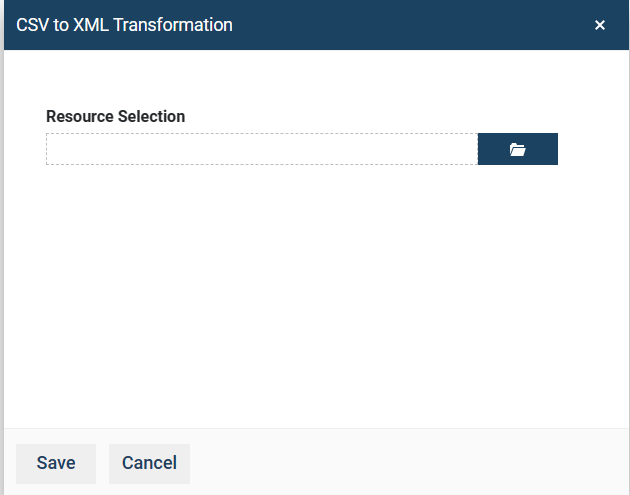Screen dimensions: 630x495
Task: Browse for a resource file
Action: (x=517, y=149)
